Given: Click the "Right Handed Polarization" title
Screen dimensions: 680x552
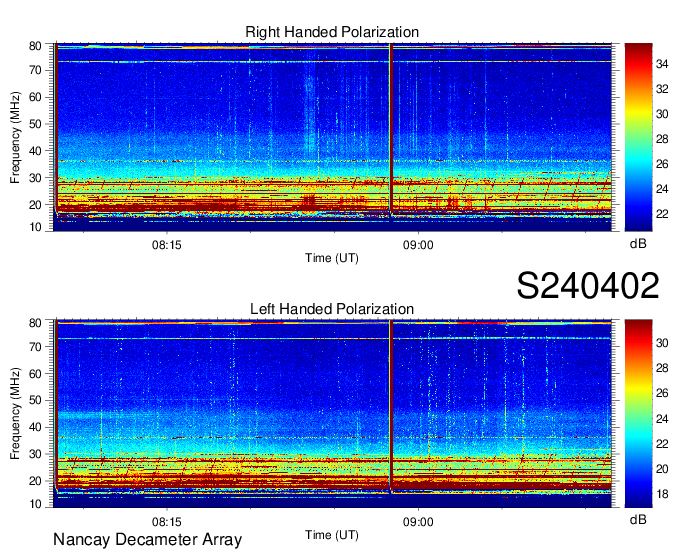Looking at the screenshot, I should coord(332,32).
